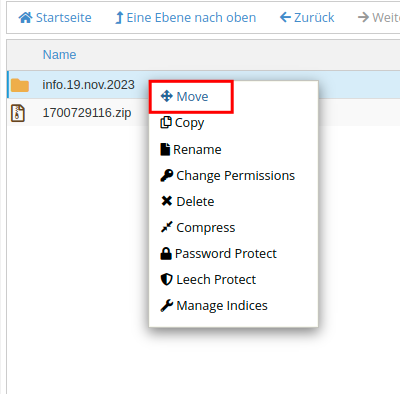Select the 1700729116.zip file name
400x394 pixels.
point(87,113)
